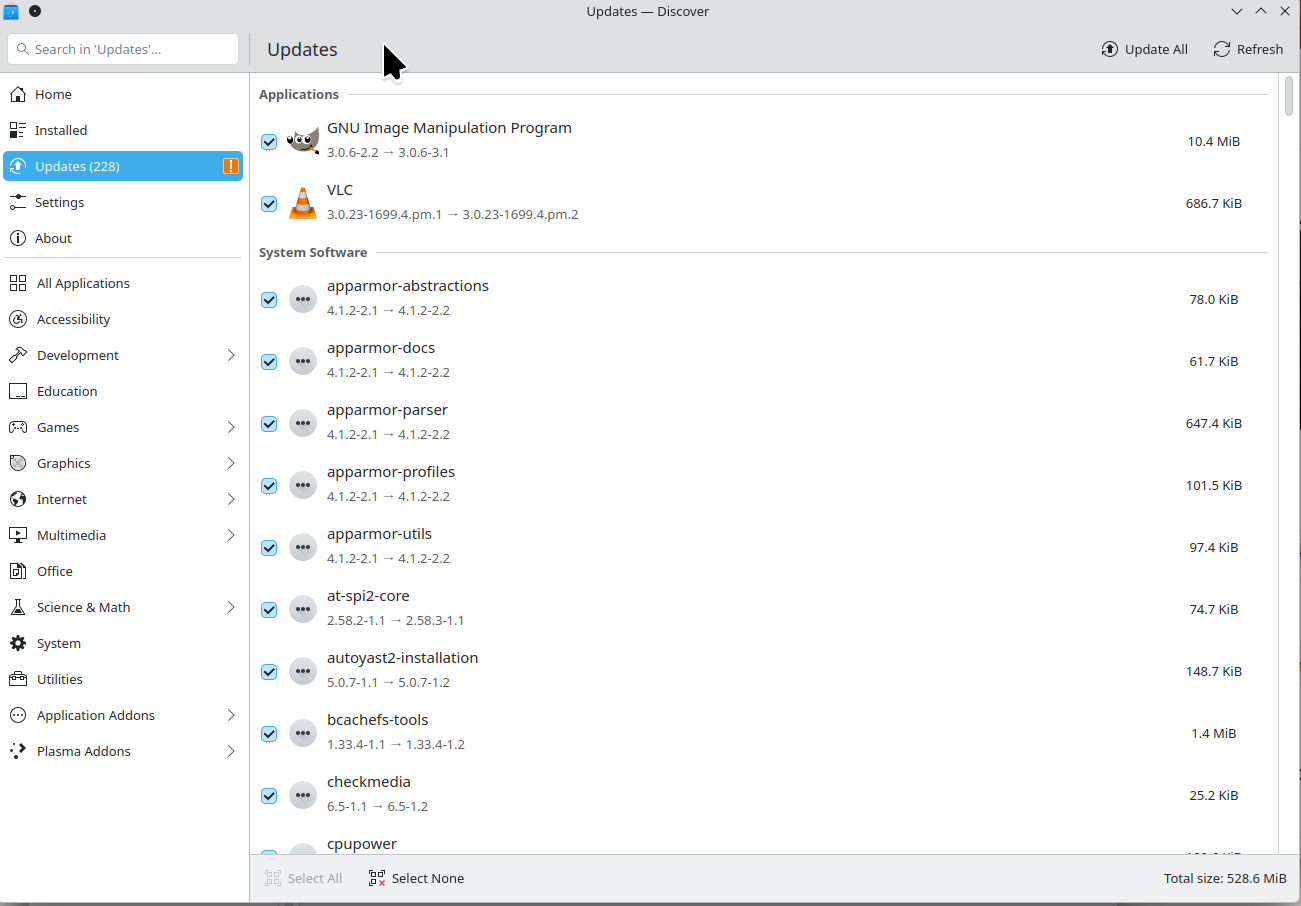
Task: Click the Accessibility icon in the sidebar
Action: click(x=18, y=319)
